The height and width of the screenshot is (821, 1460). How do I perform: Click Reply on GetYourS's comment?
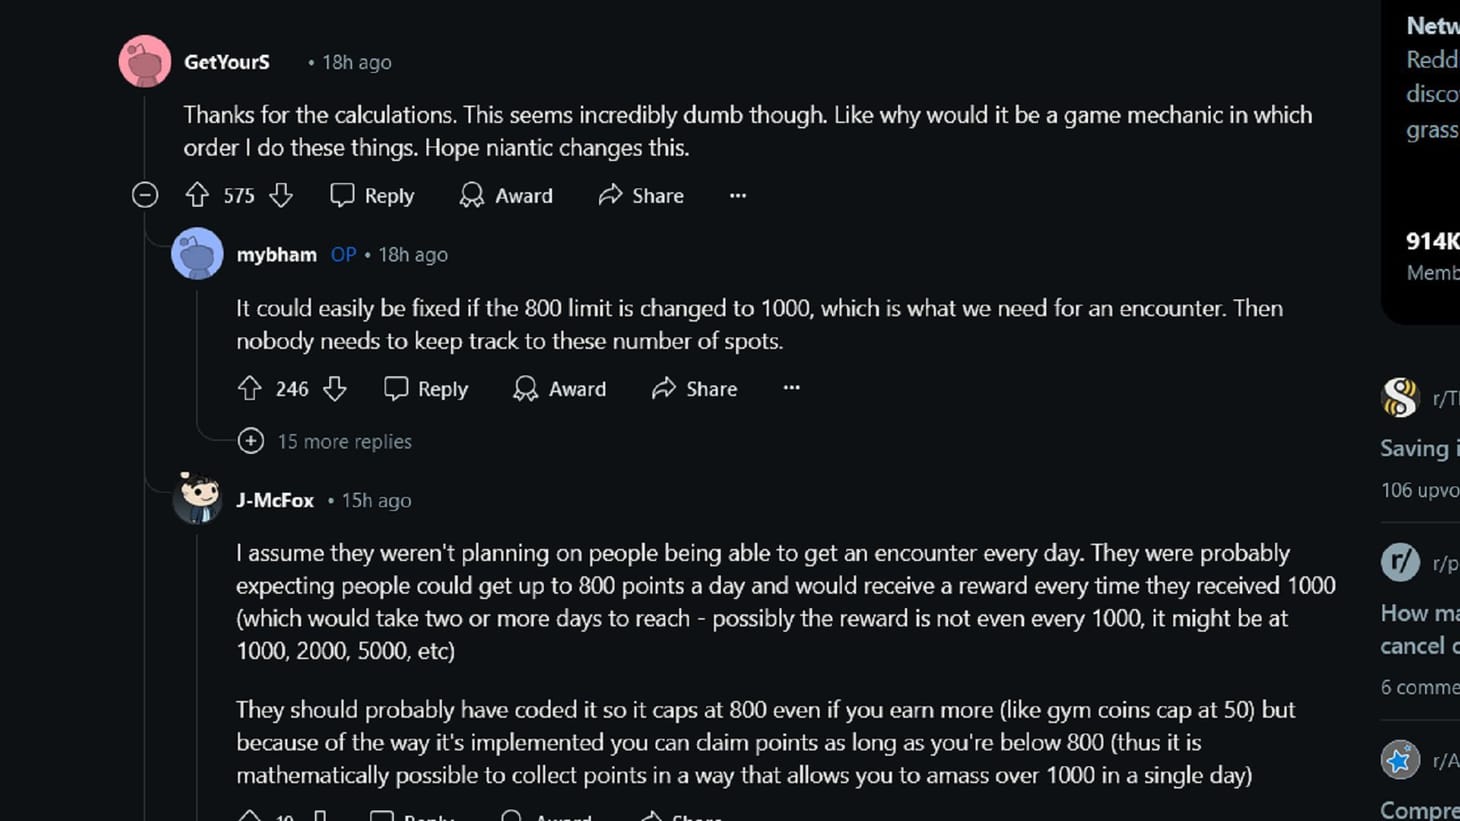click(x=371, y=195)
